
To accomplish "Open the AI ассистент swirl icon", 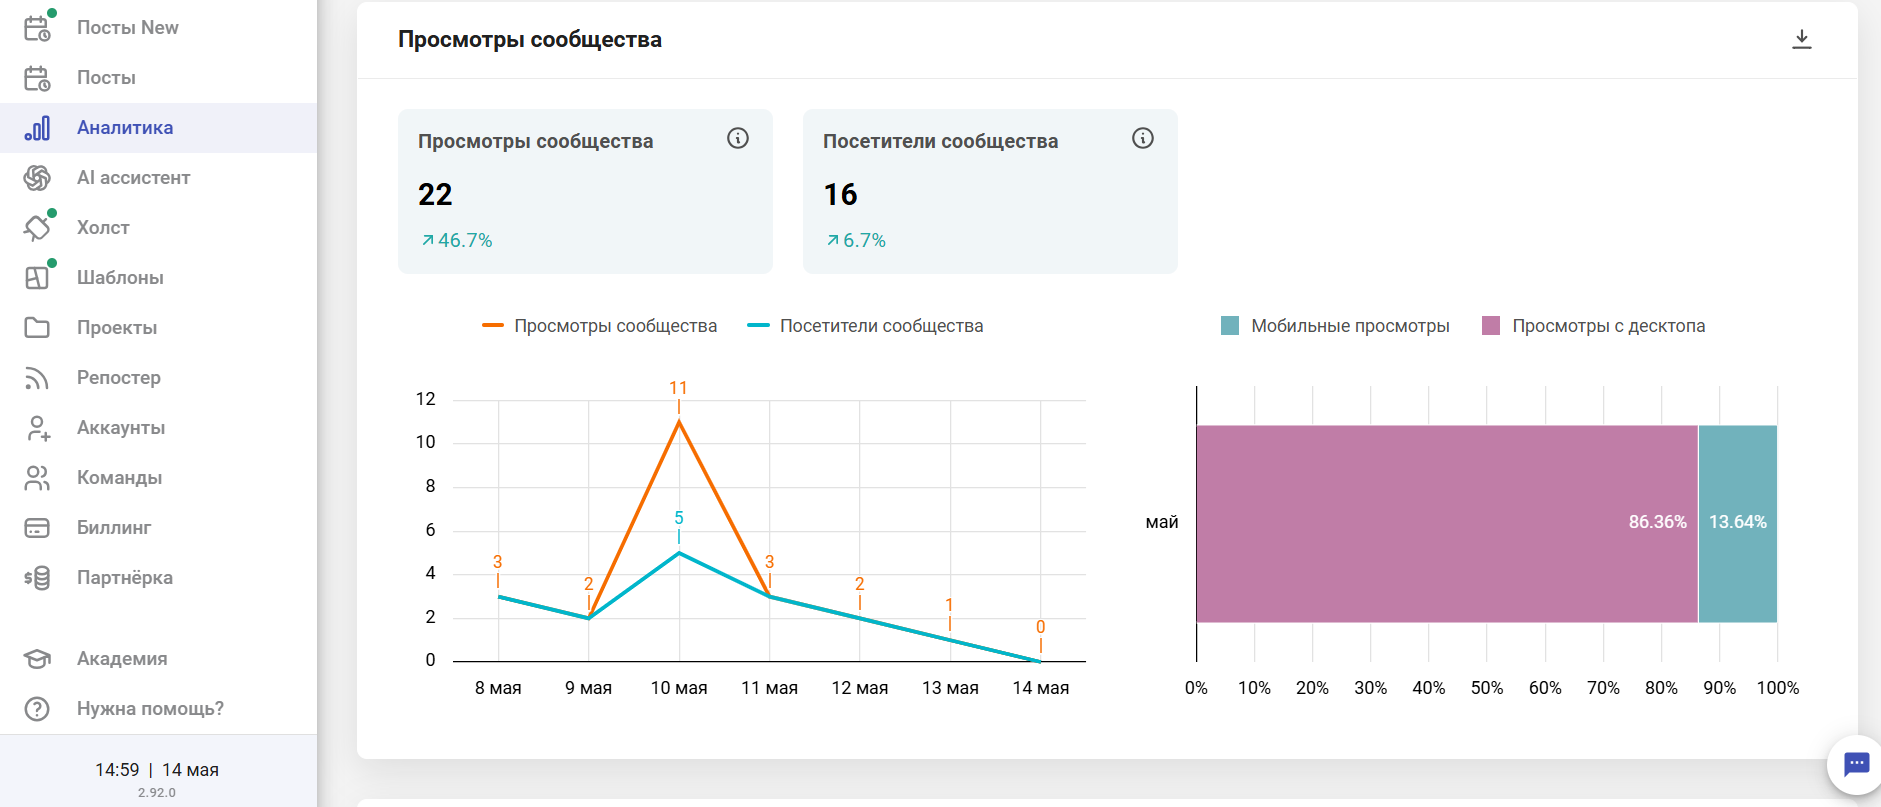I will [37, 178].
